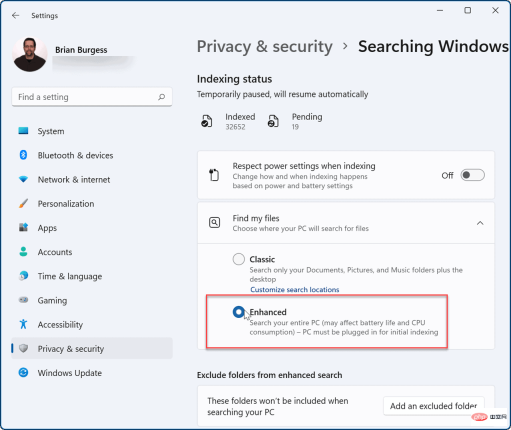The width and height of the screenshot is (511, 430).
Task: Open Accessibility settings label
Action: pyautogui.click(x=60, y=325)
